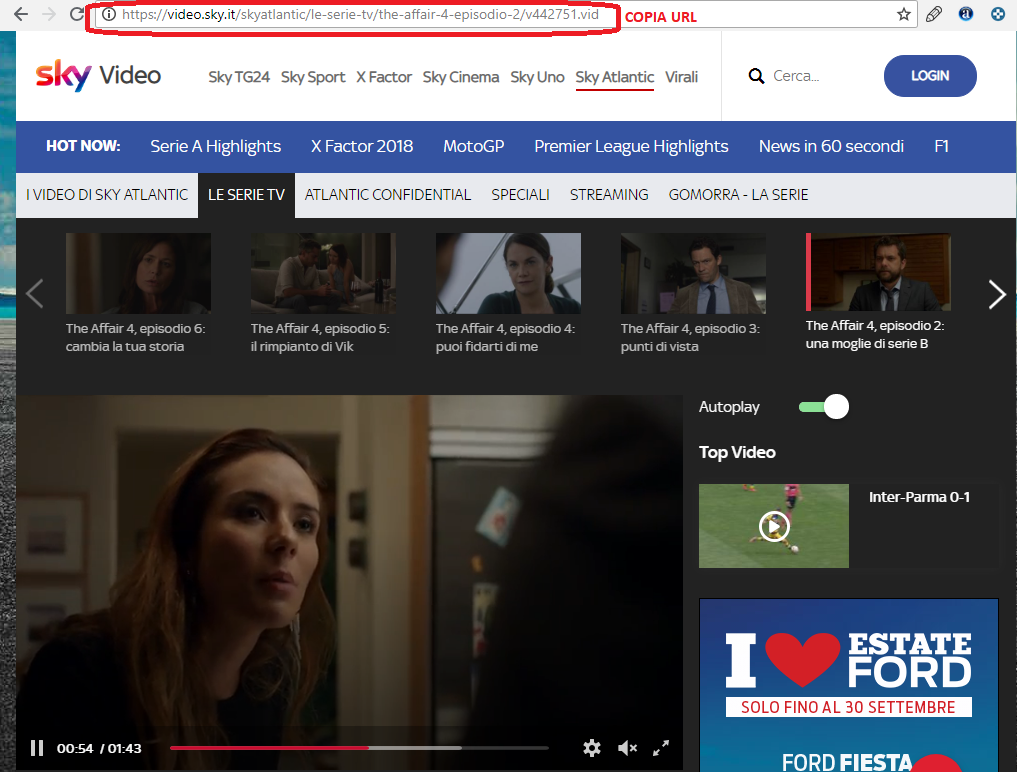Screen dimensions: 1017x772
Task: Play the Inter-Parma 0-1 video icon
Action: tap(774, 526)
